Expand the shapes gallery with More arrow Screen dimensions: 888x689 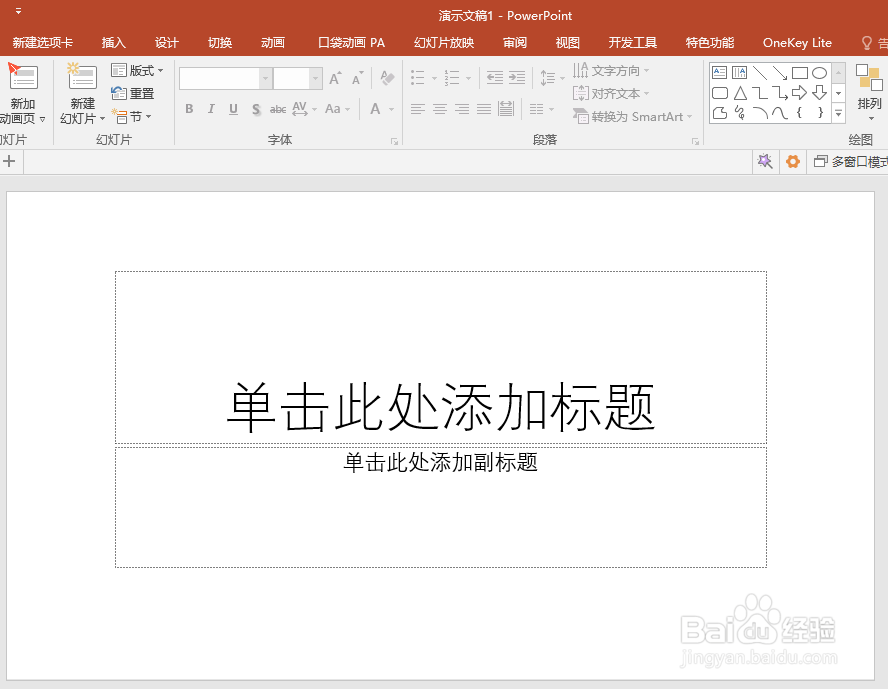[838, 113]
